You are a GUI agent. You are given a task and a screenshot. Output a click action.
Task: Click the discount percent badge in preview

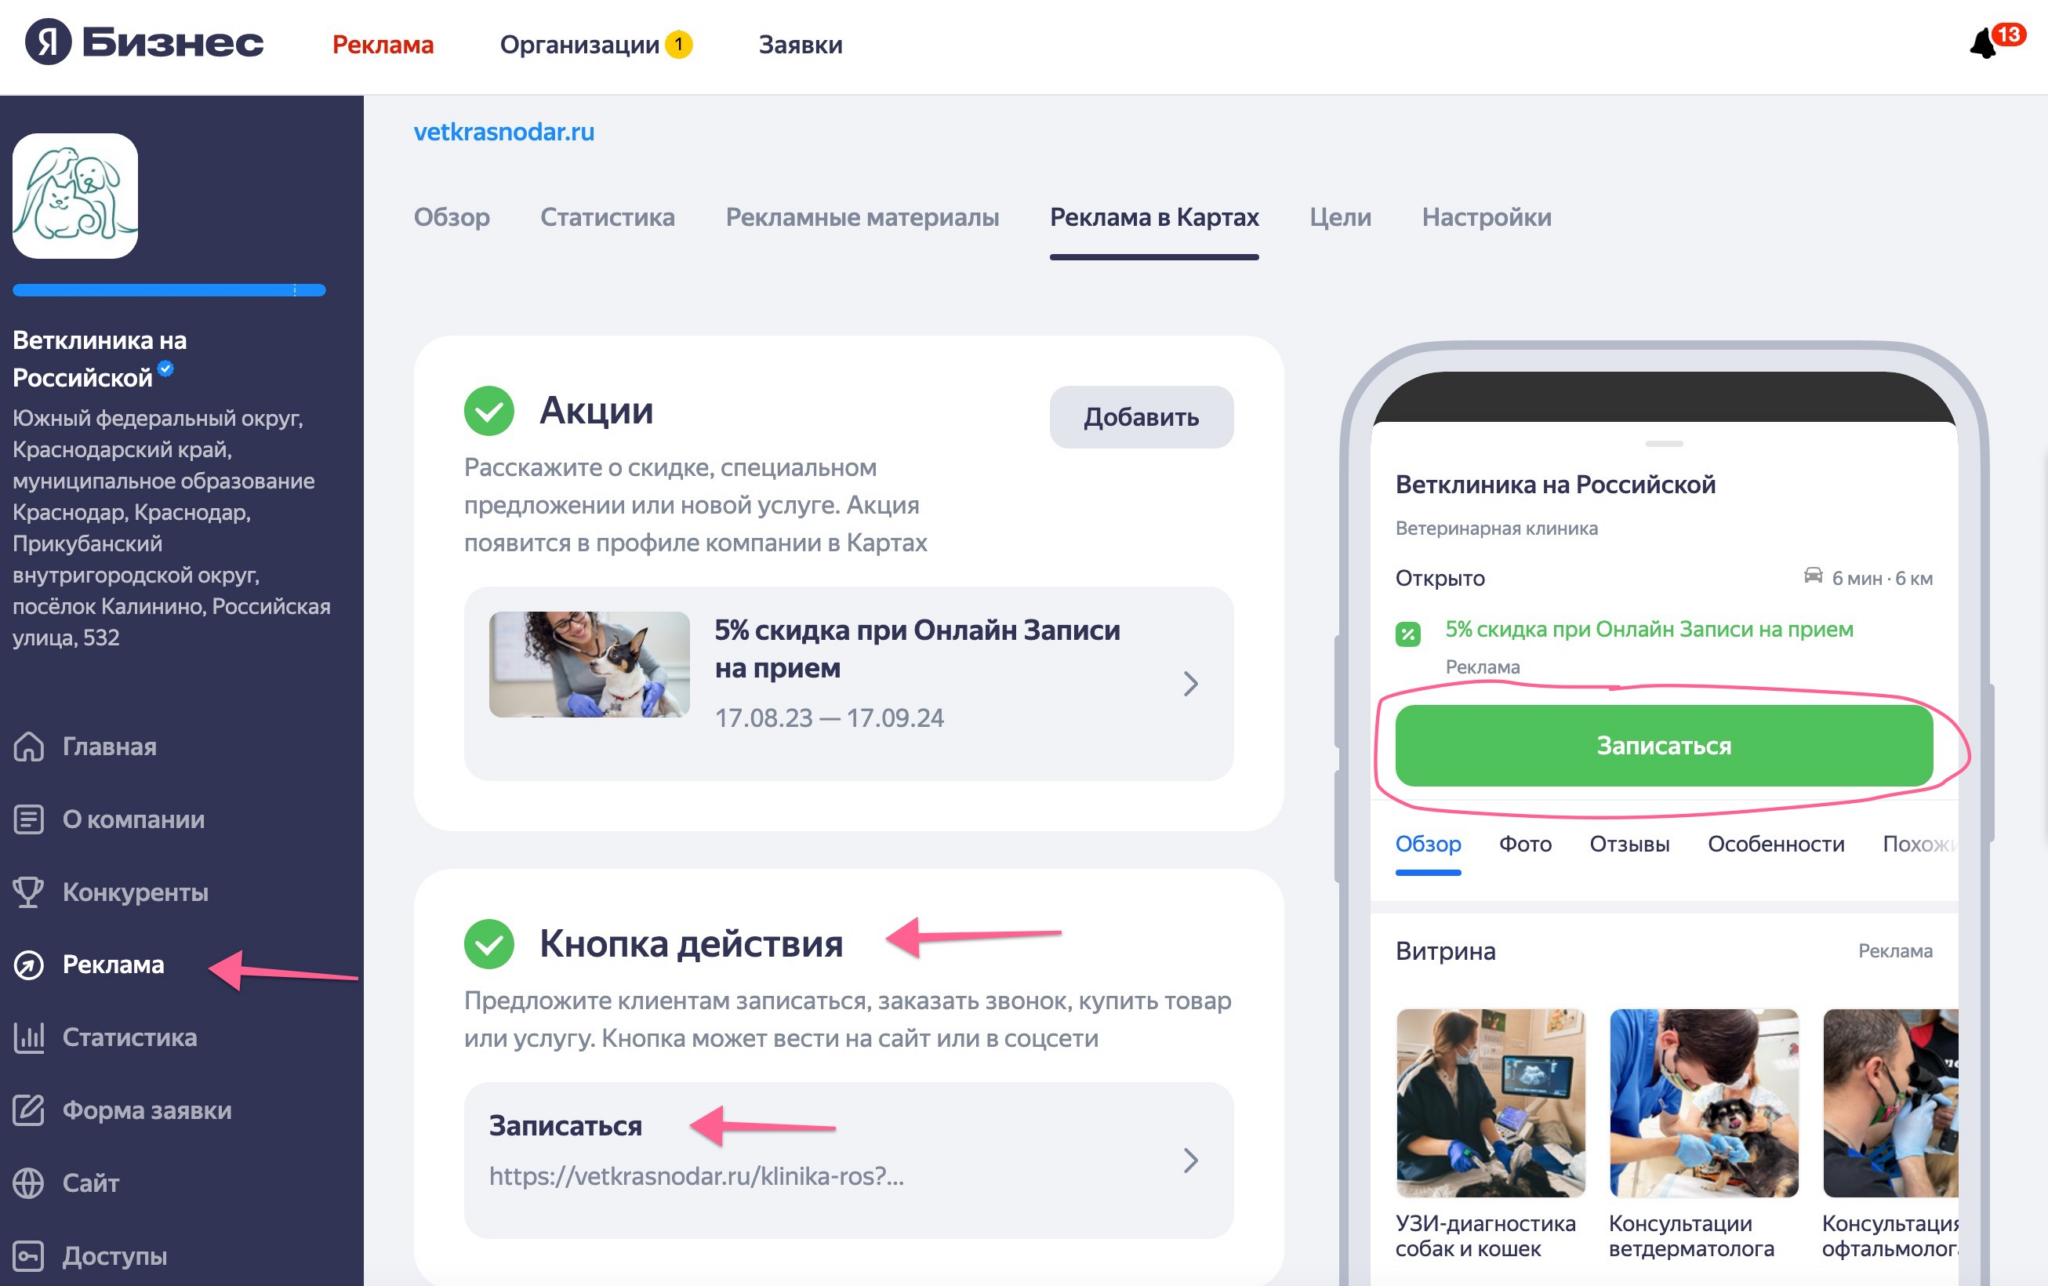click(1408, 634)
